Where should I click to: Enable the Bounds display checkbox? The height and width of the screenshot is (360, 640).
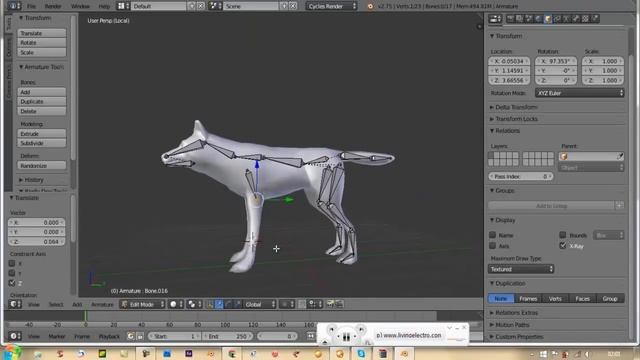(x=562, y=235)
